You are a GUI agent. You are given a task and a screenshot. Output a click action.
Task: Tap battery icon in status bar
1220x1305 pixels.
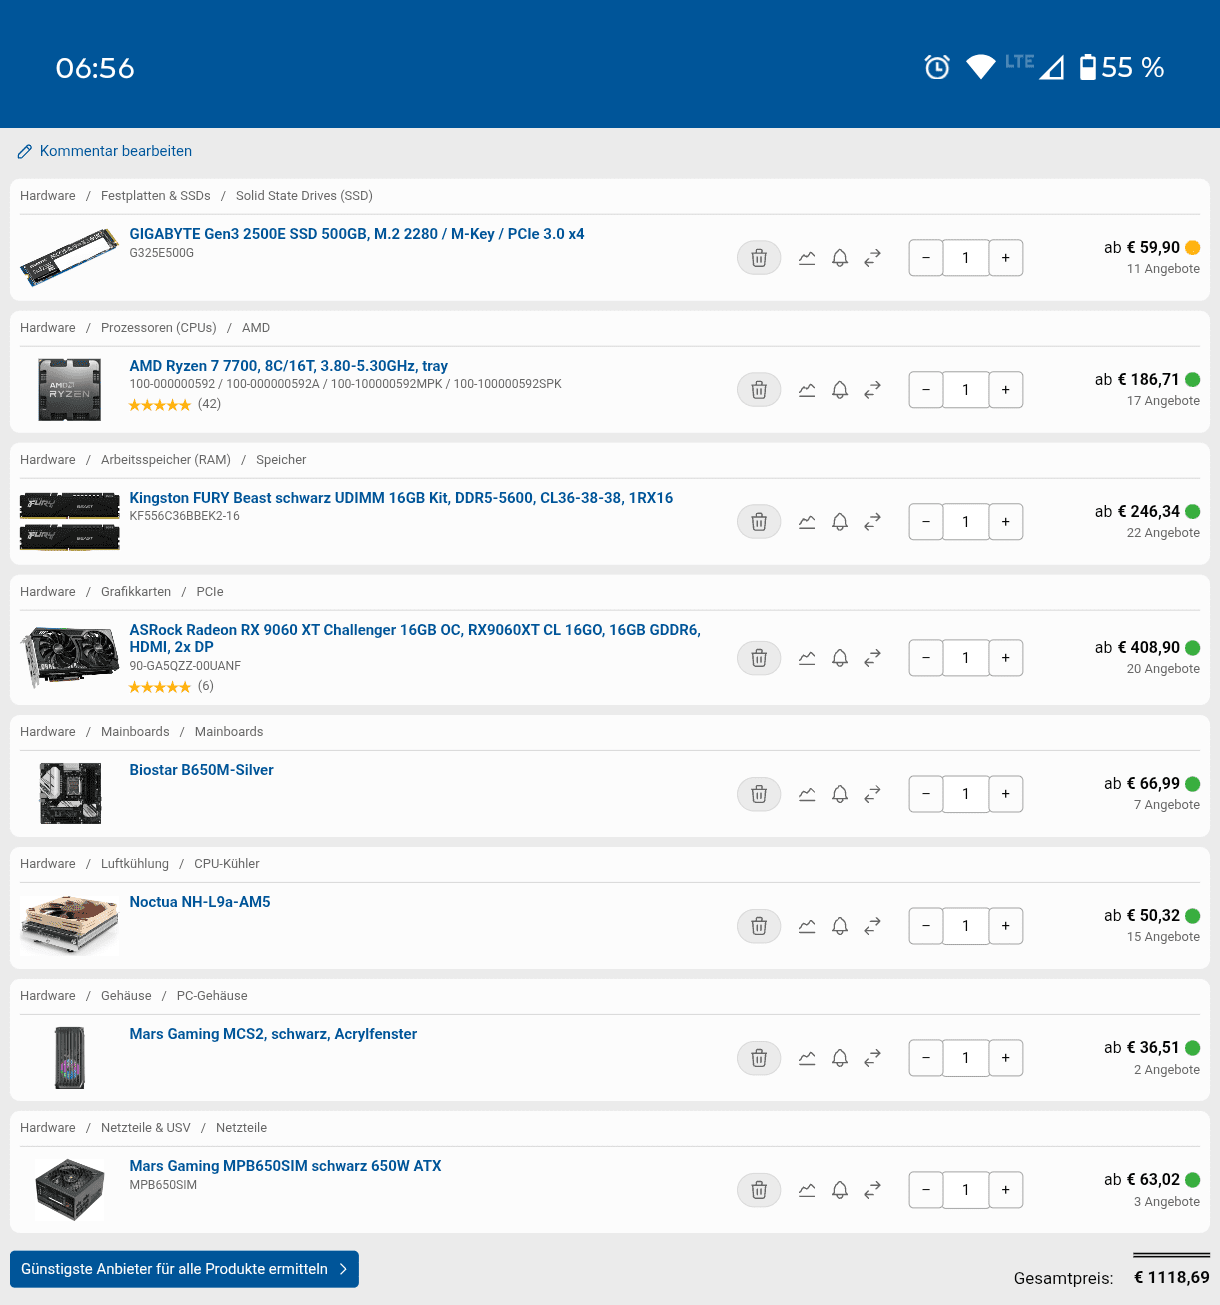(1088, 67)
